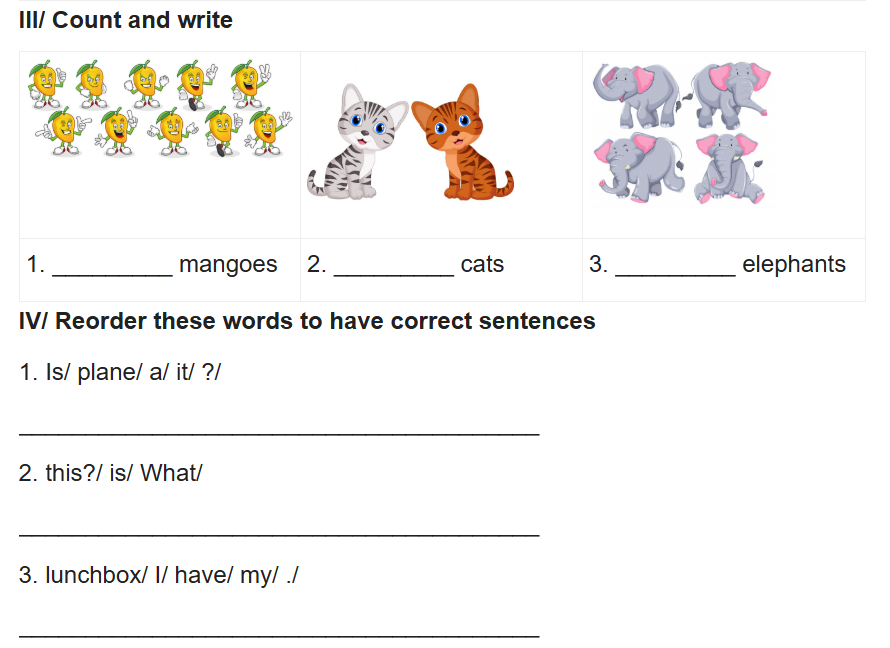This screenshot has height=648, width=890.
Task: Click the blank before "elephants"
Action: click(x=676, y=266)
